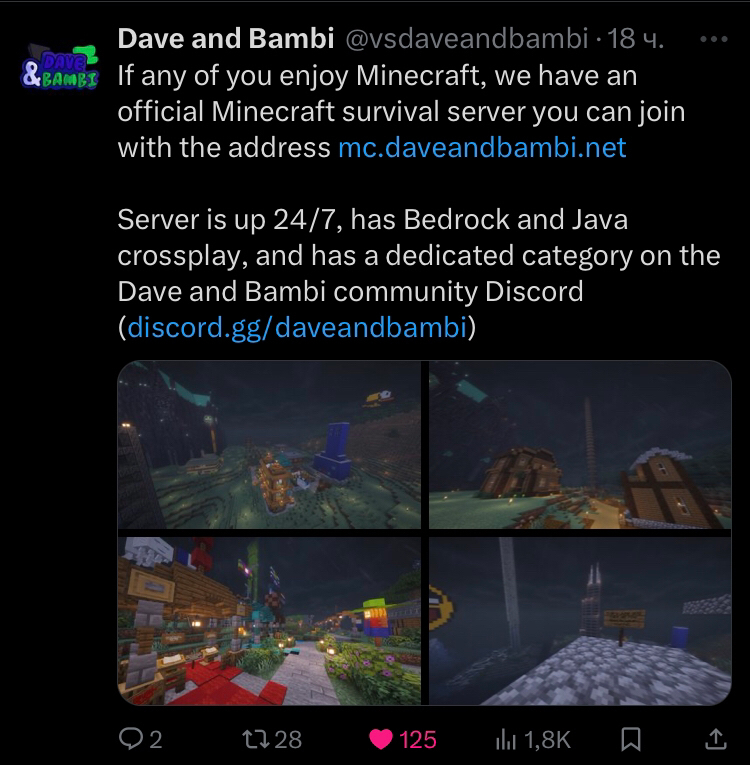Open the three-dot more options menu
This screenshot has height=765, width=750.
point(713,39)
